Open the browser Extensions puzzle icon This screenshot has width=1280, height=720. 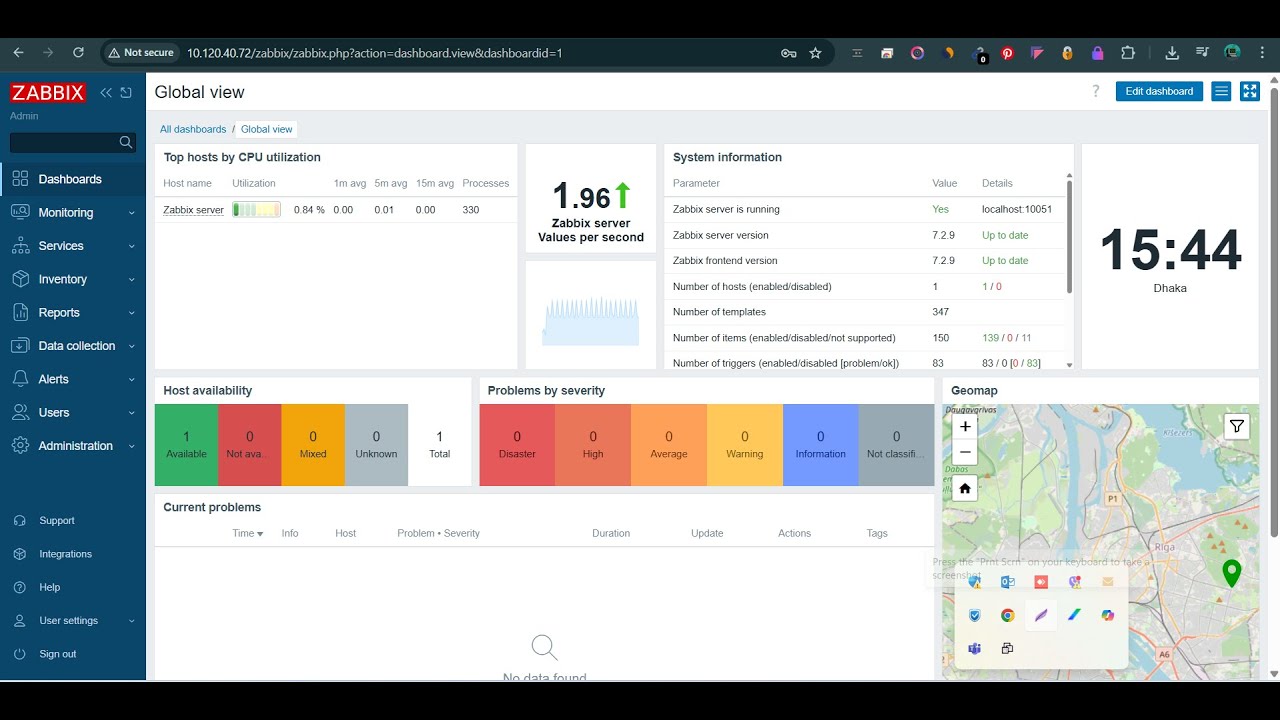tap(1128, 53)
